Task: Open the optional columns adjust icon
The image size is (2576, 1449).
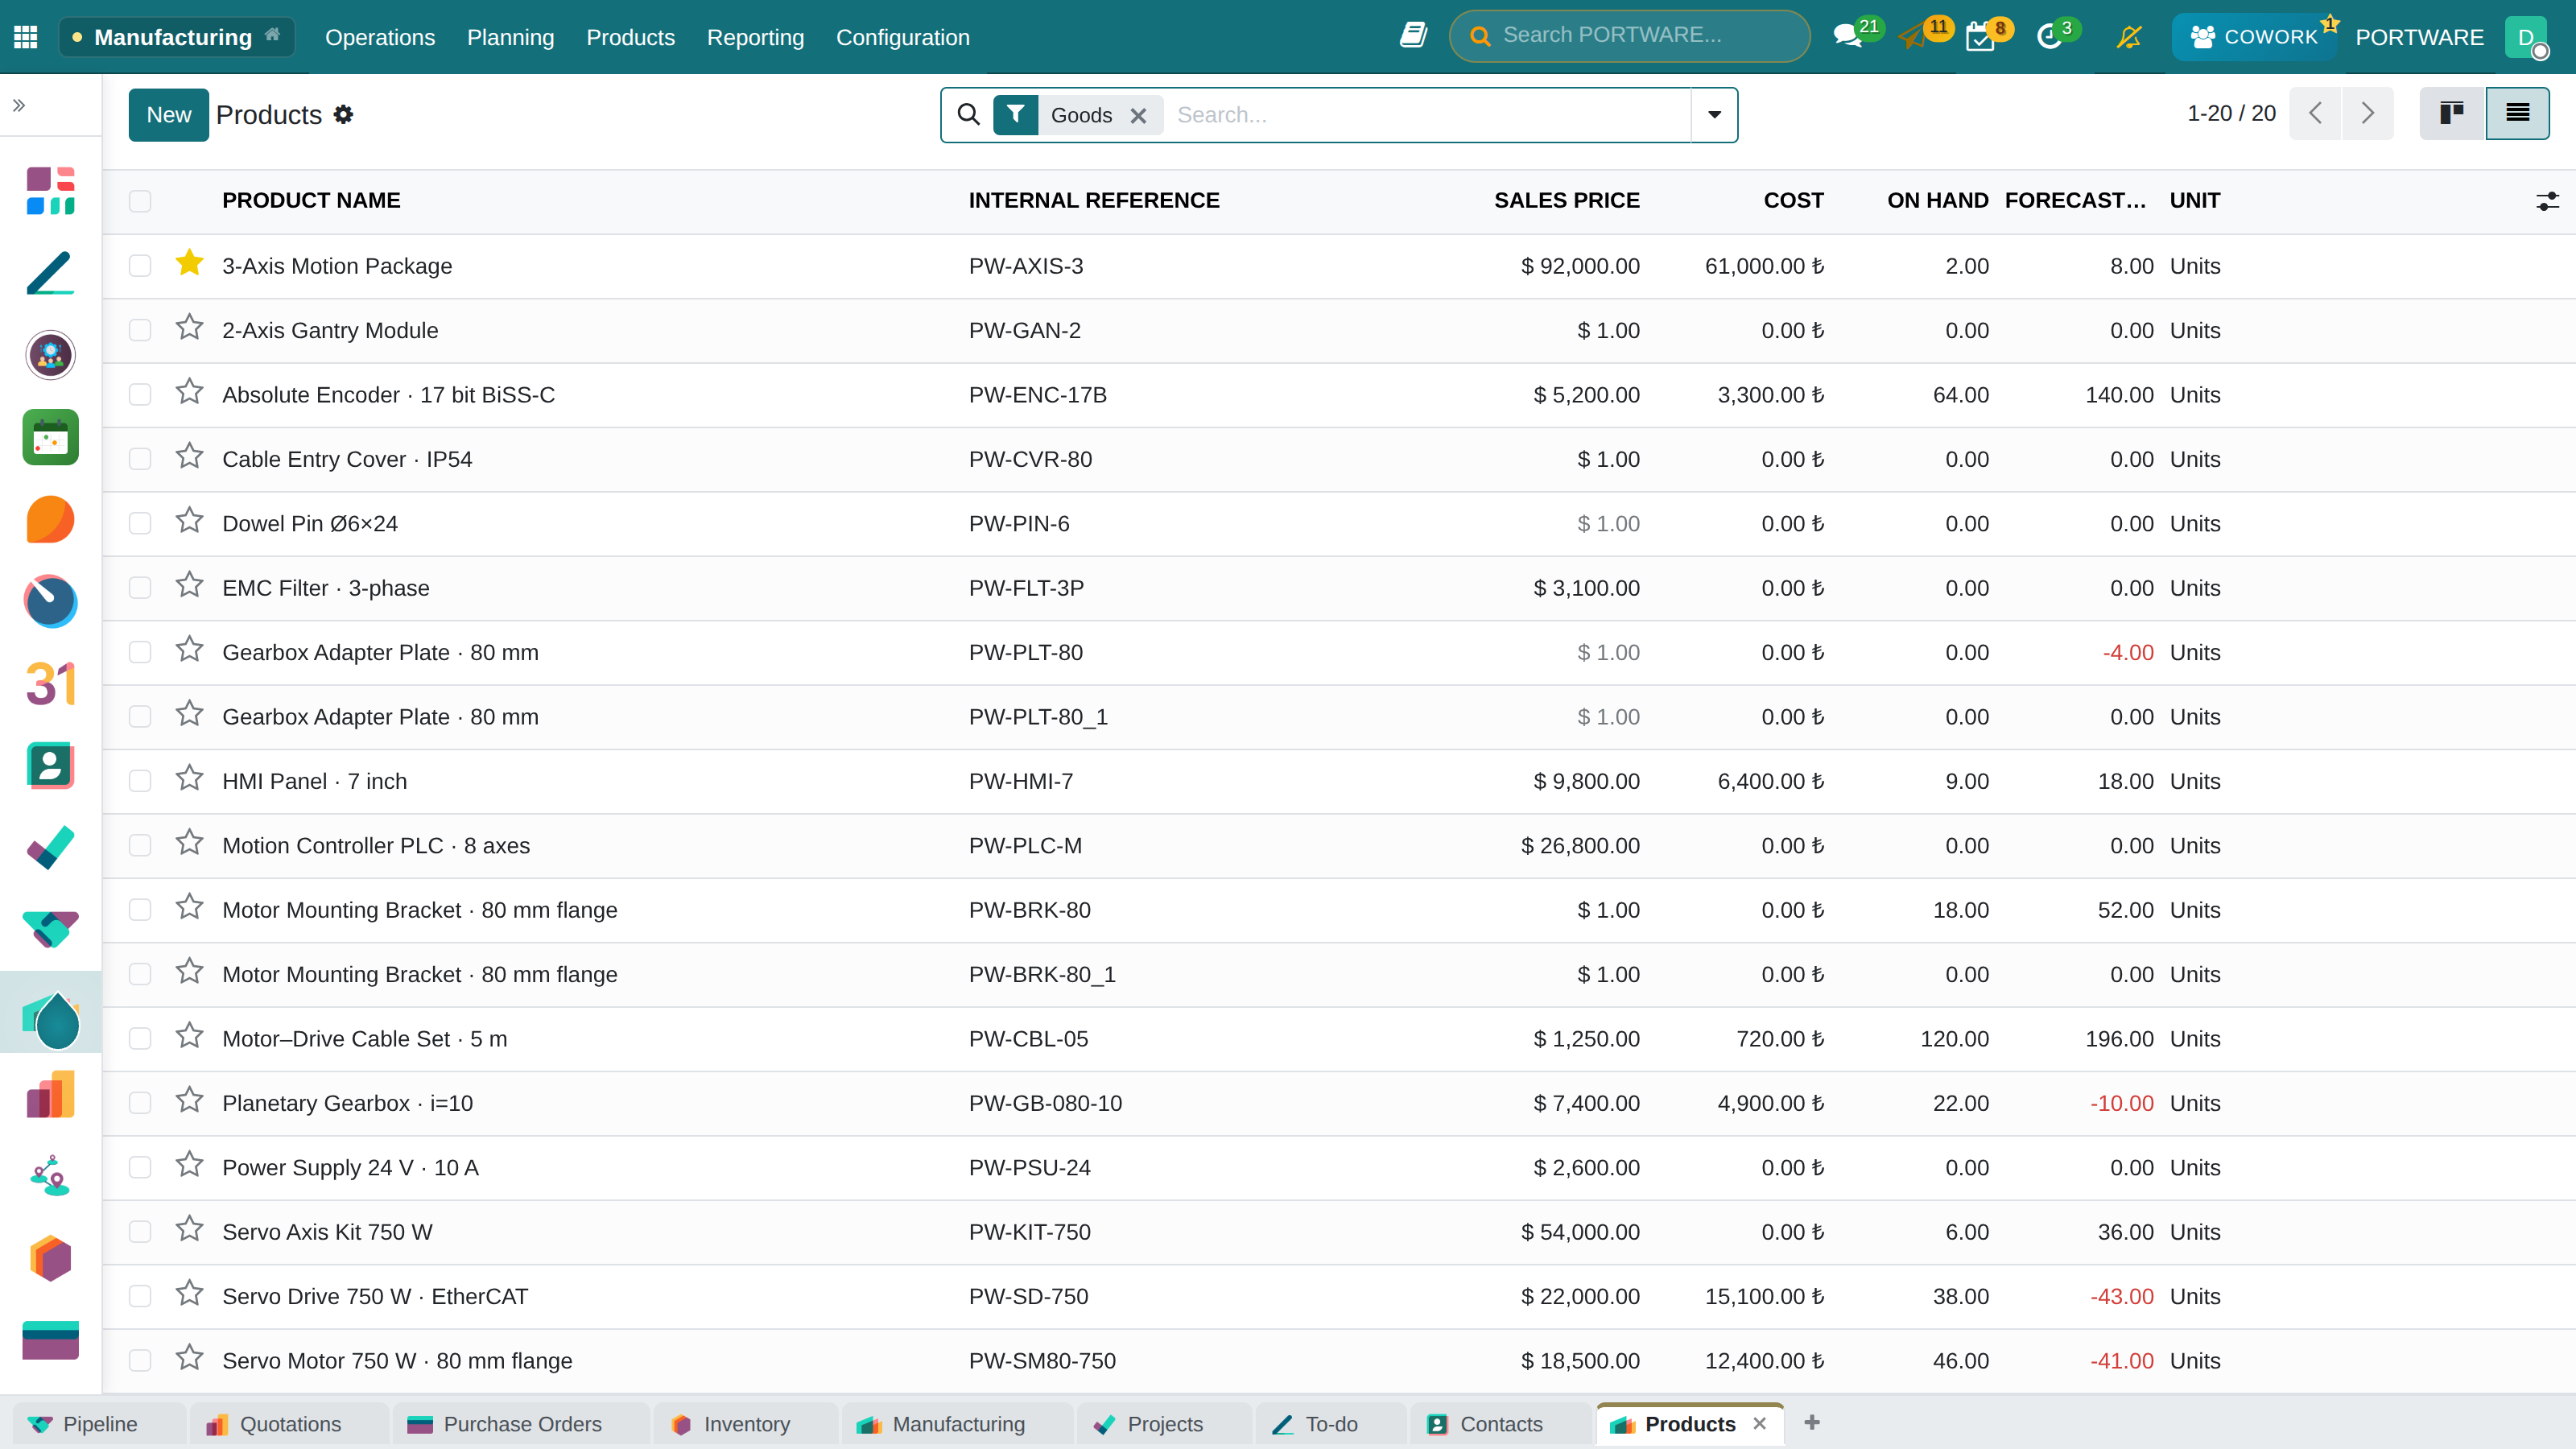Action: [x=2547, y=201]
